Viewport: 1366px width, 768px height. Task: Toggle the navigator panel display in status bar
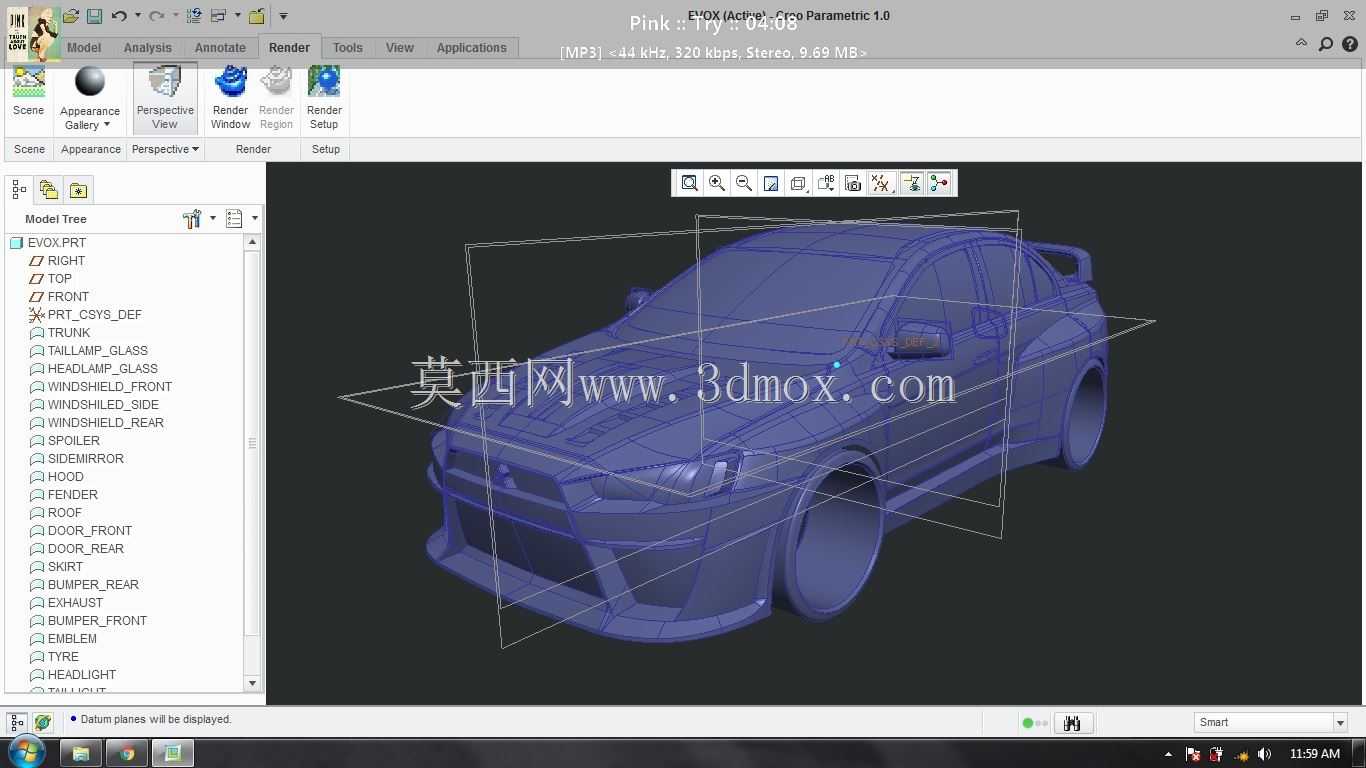coord(17,722)
